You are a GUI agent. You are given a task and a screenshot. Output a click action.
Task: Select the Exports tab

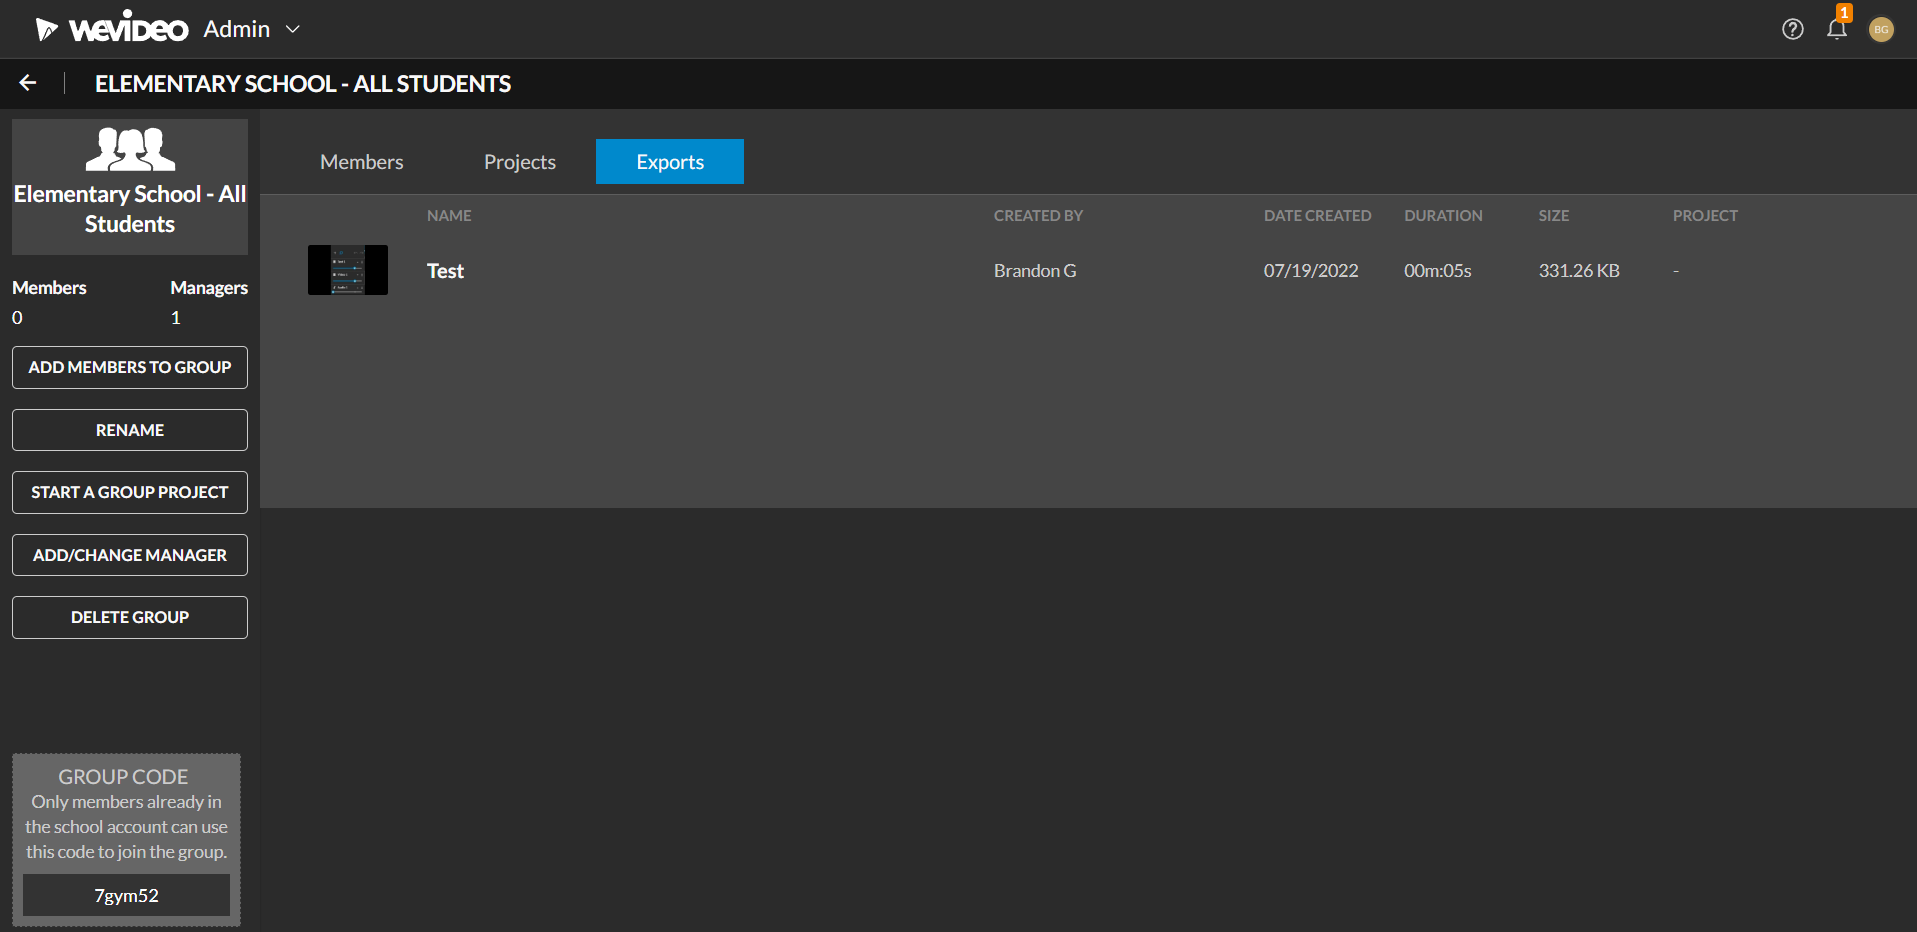click(x=669, y=162)
